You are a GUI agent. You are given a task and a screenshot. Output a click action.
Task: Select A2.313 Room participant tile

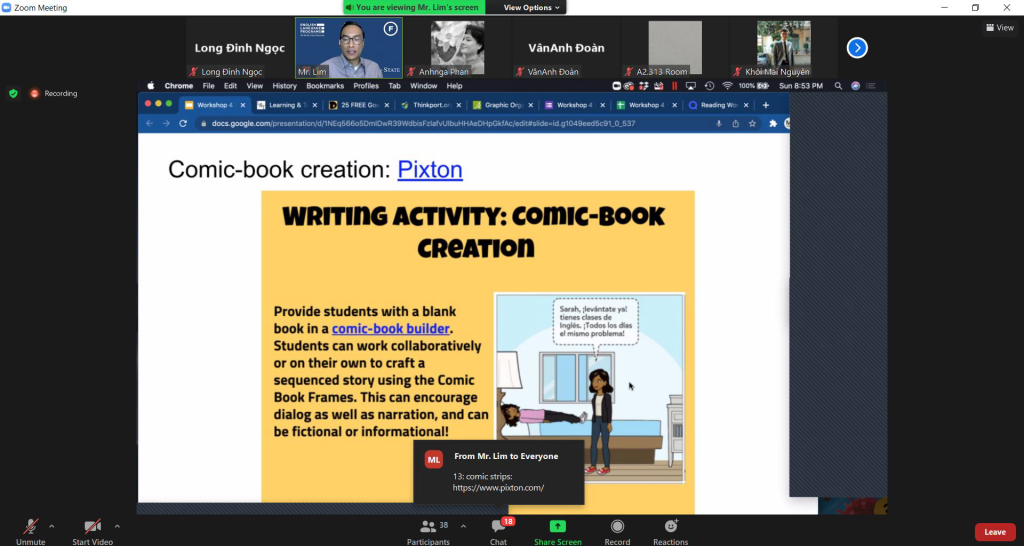675,48
